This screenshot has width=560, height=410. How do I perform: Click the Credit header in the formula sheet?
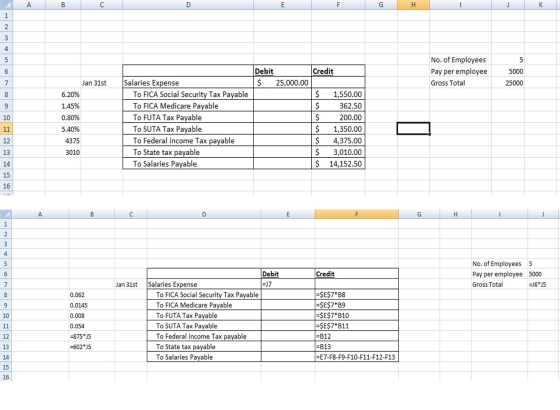point(325,274)
